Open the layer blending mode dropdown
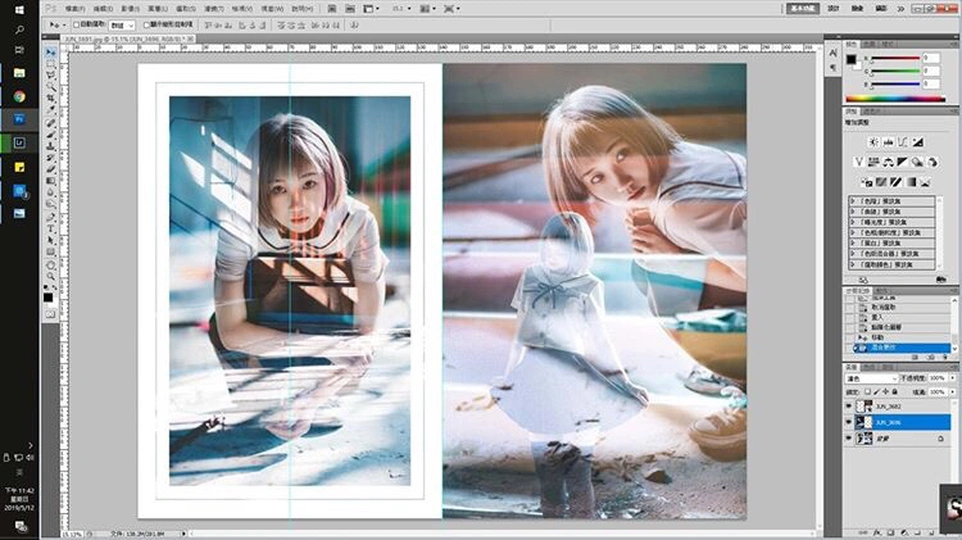Viewport: 962px width, 540px height. 871,379
